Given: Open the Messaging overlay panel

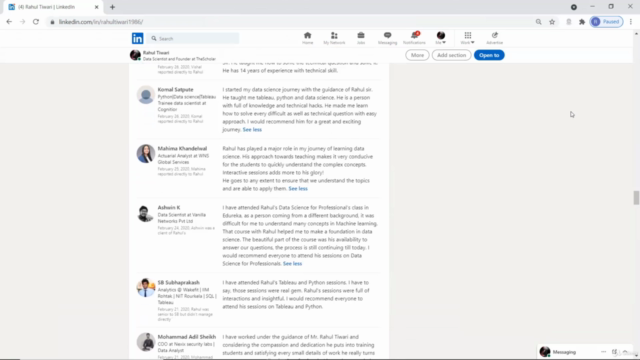Looking at the screenshot, I should (564, 352).
